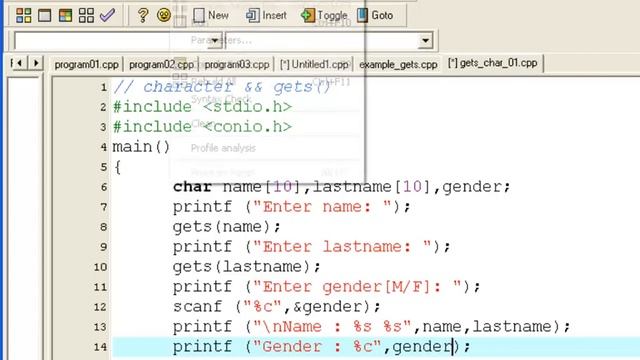Click the Rebuild All grid icon
Screen dimensions: 640x360
86,16
